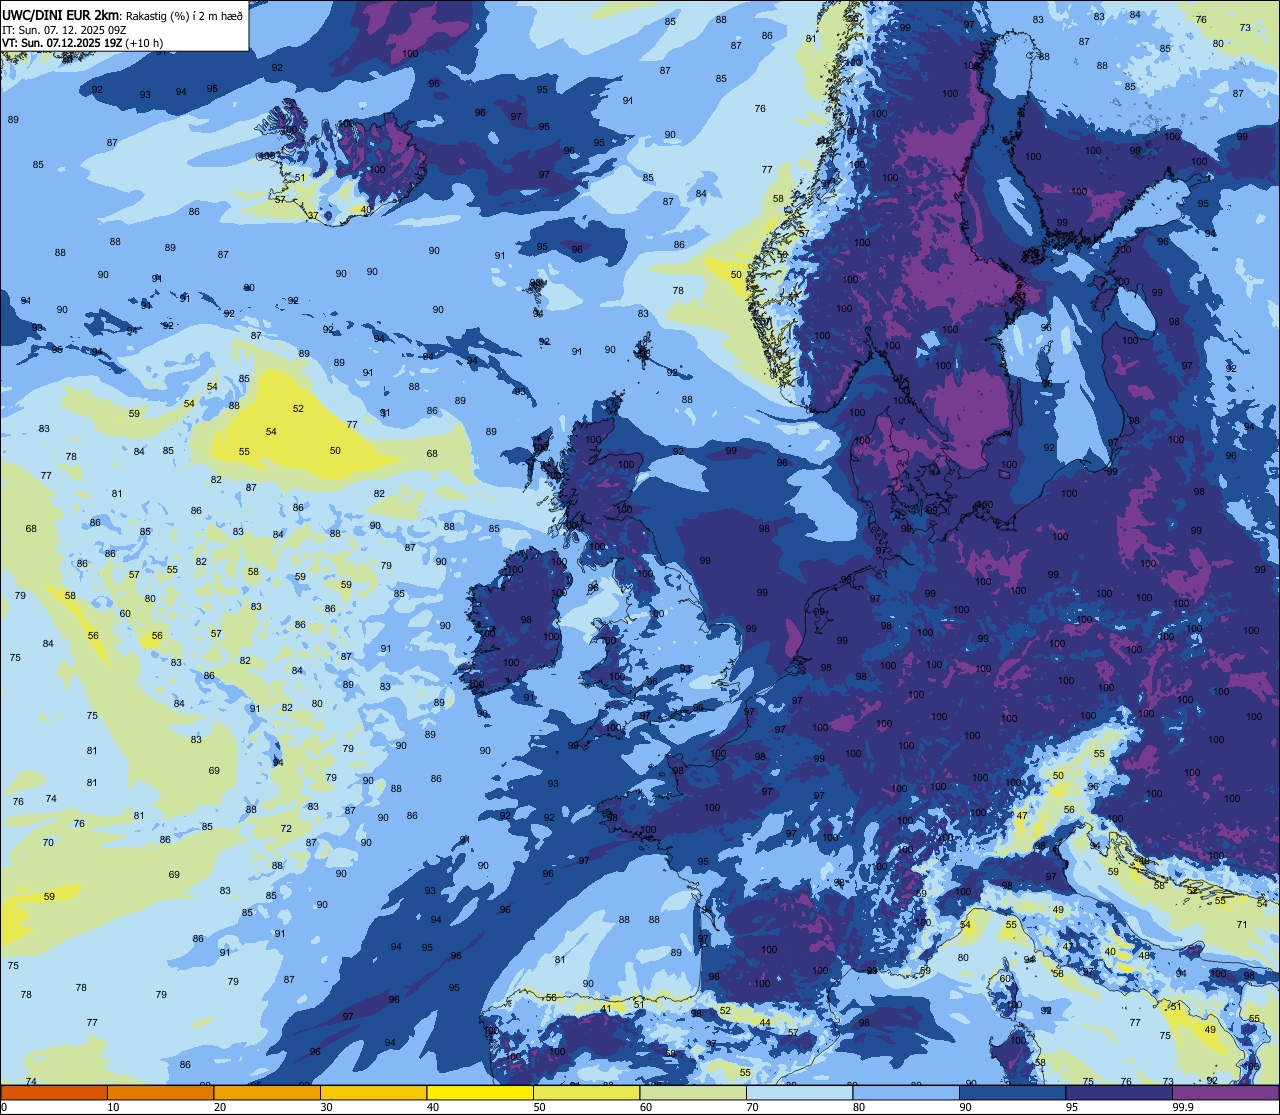Image resolution: width=1280 pixels, height=1115 pixels.
Task: Click the '50' value off Norway's west coast
Action: click(x=736, y=274)
